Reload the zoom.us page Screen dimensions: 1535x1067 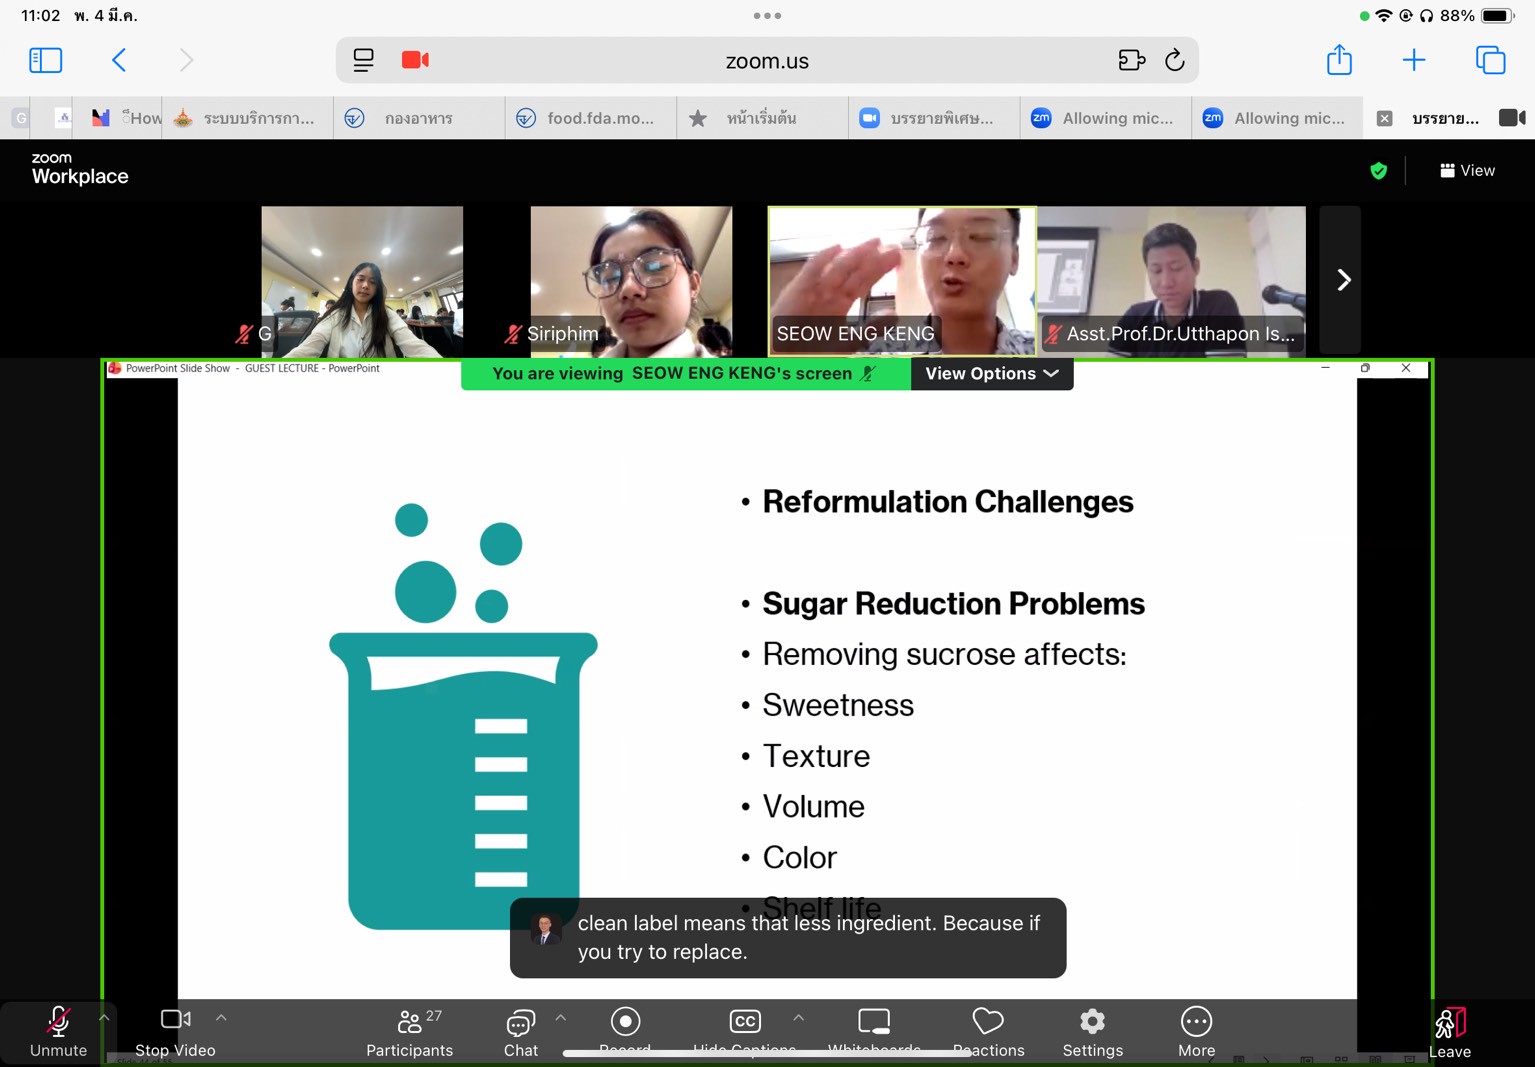click(1175, 61)
